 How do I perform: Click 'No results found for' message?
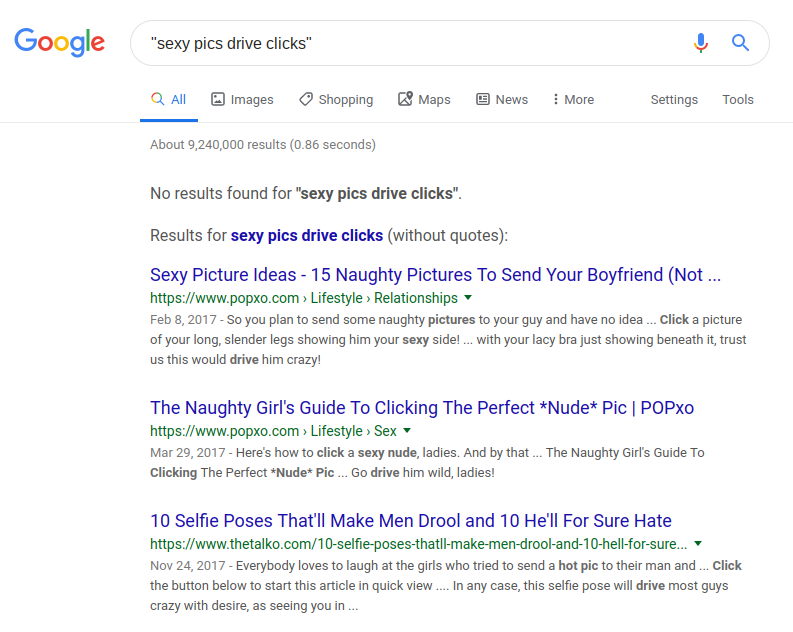305,193
